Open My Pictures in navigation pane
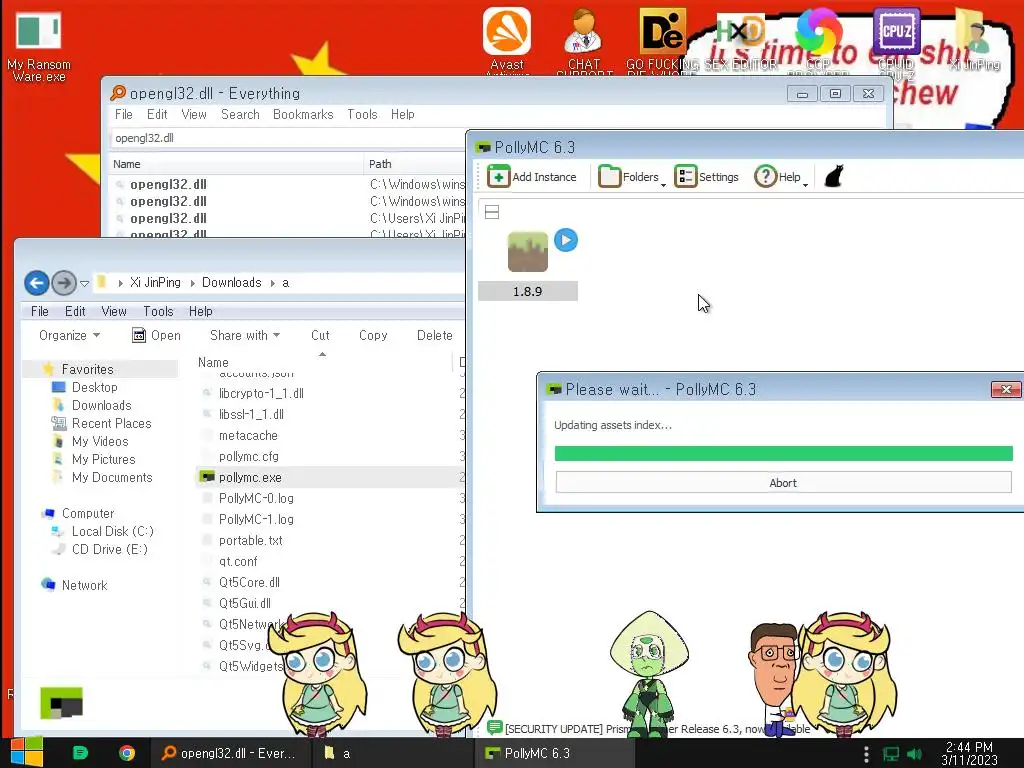The image size is (1024, 768). 103,459
